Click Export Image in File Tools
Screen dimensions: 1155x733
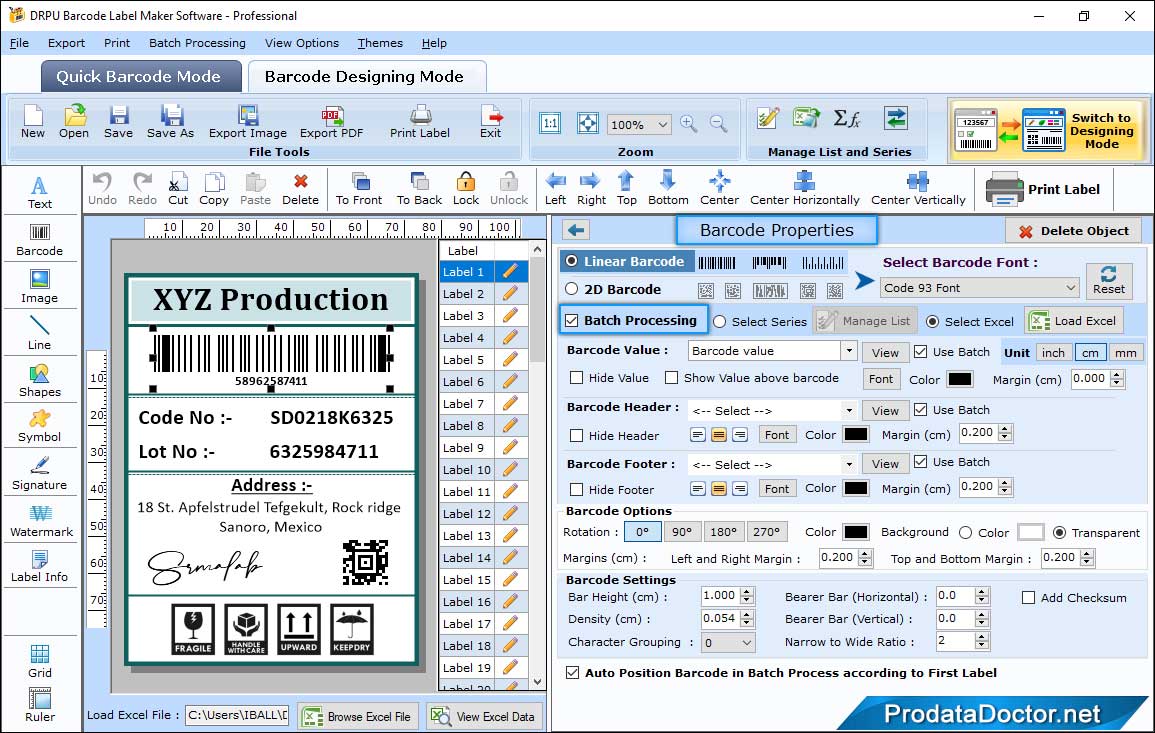248,122
